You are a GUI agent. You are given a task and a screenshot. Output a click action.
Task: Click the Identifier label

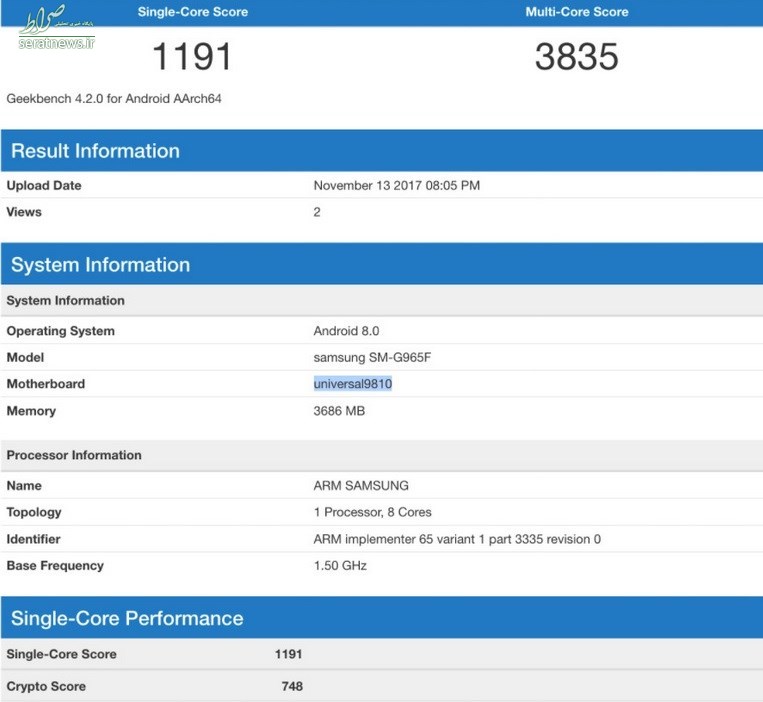(34, 539)
